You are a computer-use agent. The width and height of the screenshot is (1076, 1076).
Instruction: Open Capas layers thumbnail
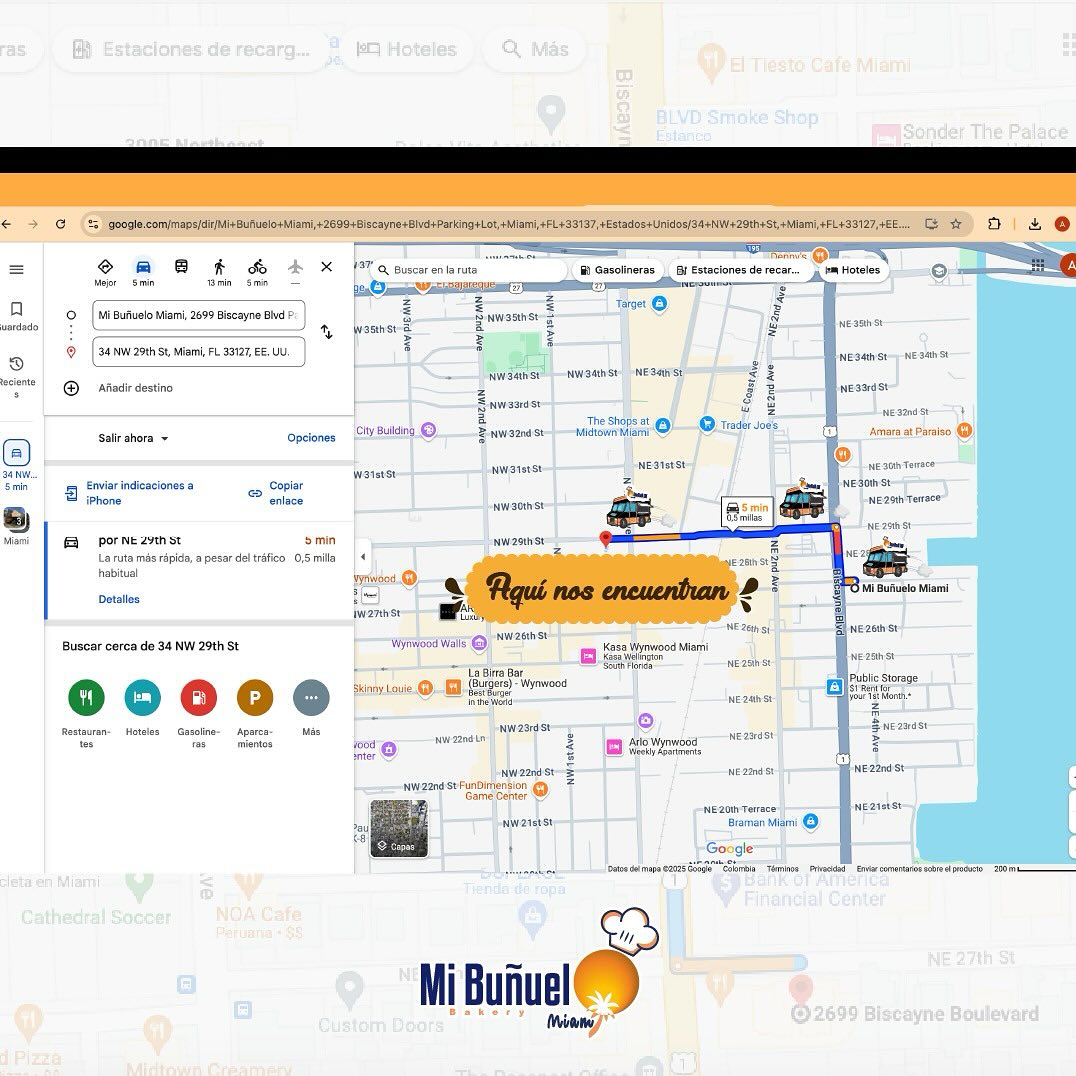tap(399, 828)
